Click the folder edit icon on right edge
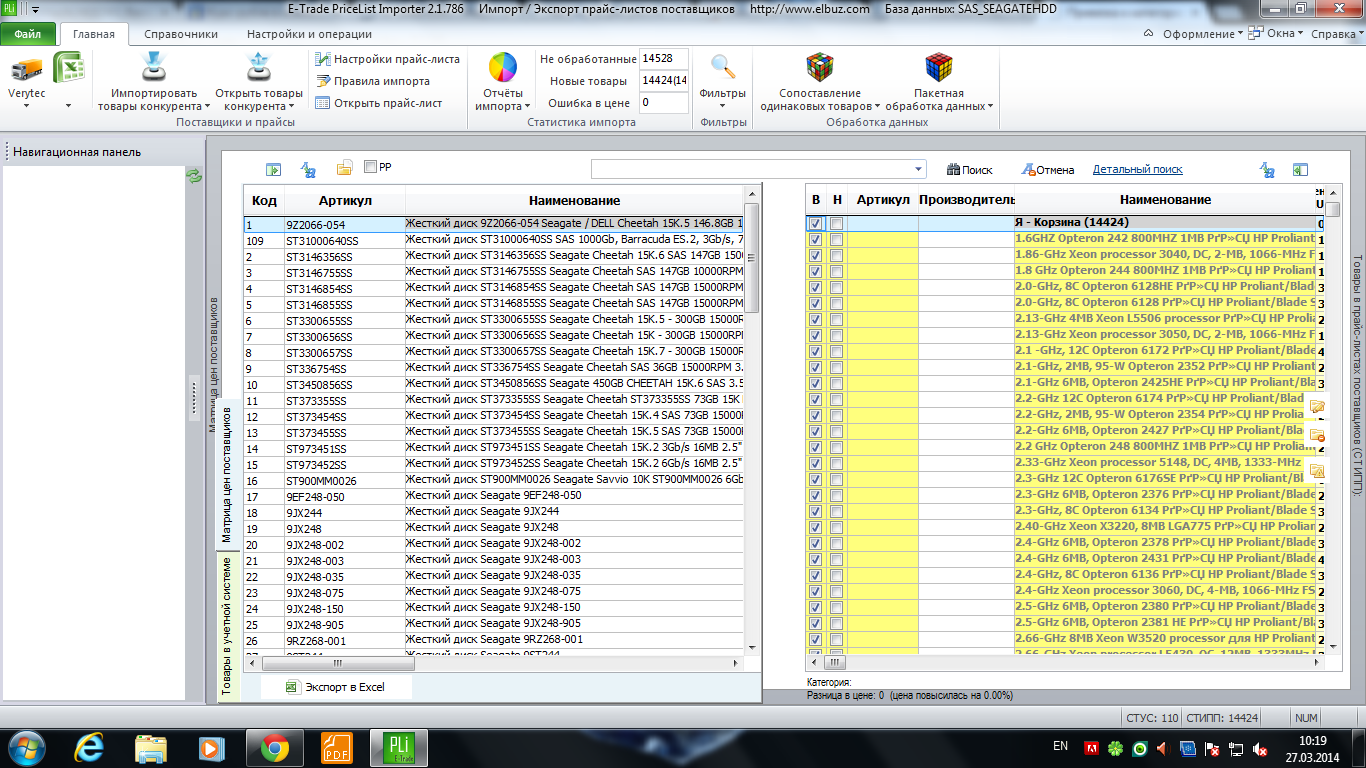 [x=1317, y=407]
